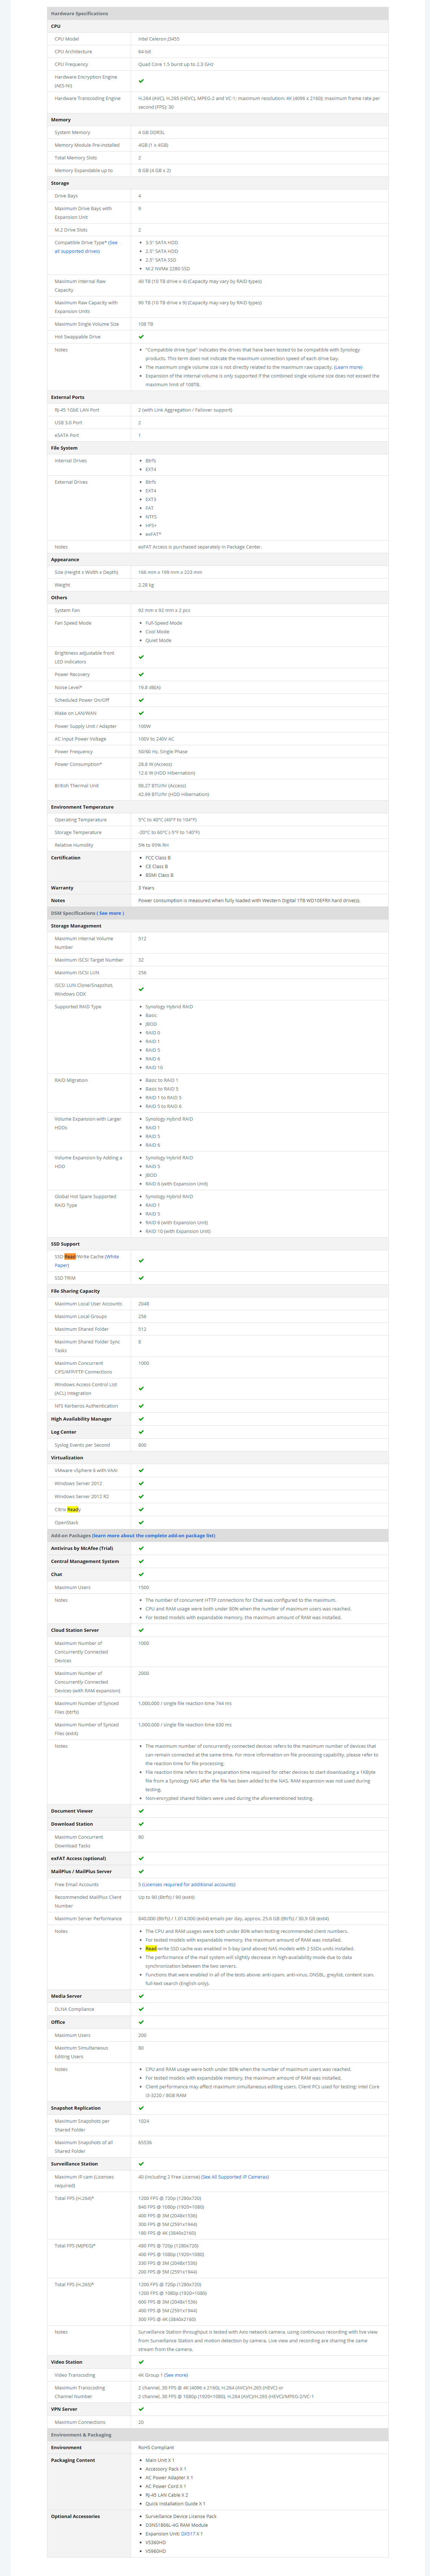The image size is (430, 2576).
Task: Click the High Availability Manager checkmark
Action: coord(141,1419)
